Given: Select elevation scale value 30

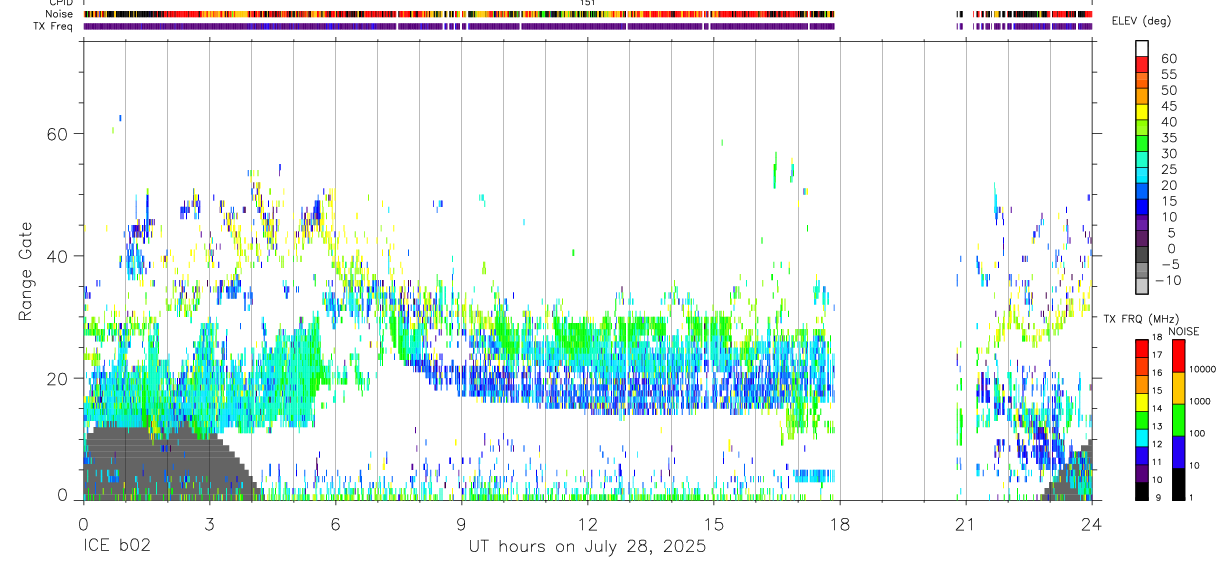Looking at the screenshot, I should (1167, 153).
